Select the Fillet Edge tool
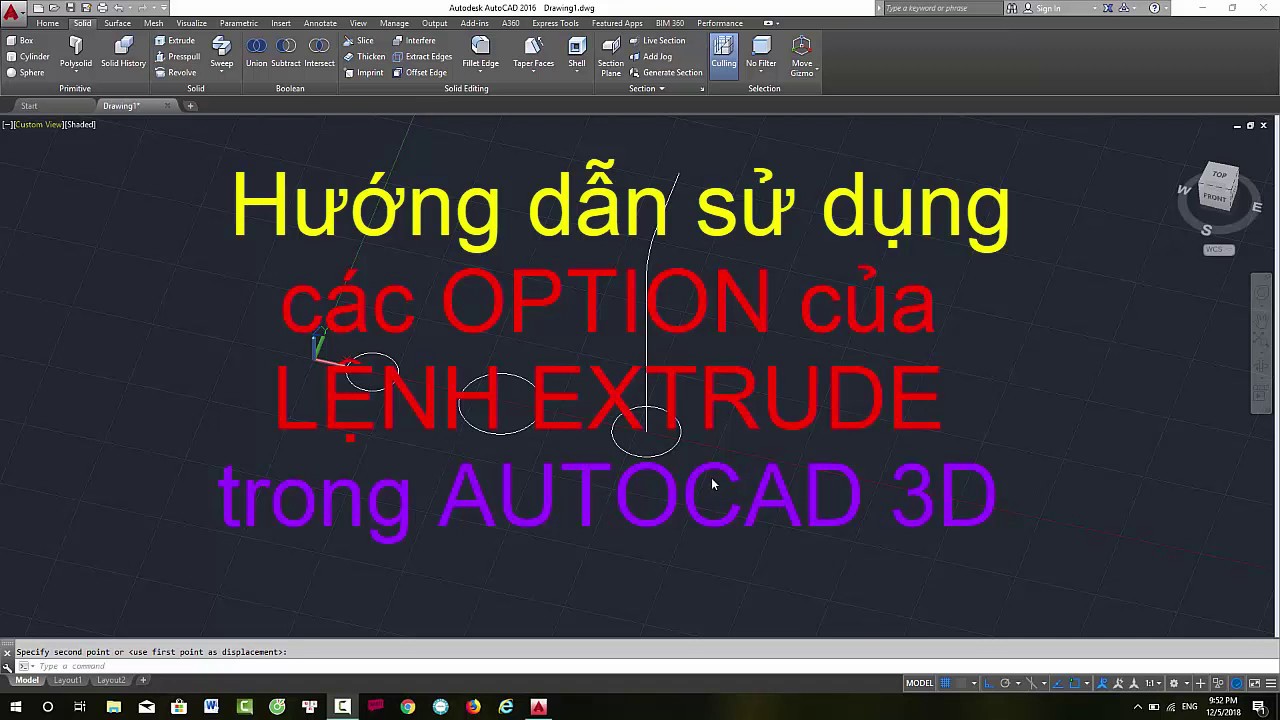Screen dimensions: 1280x720 (480, 53)
